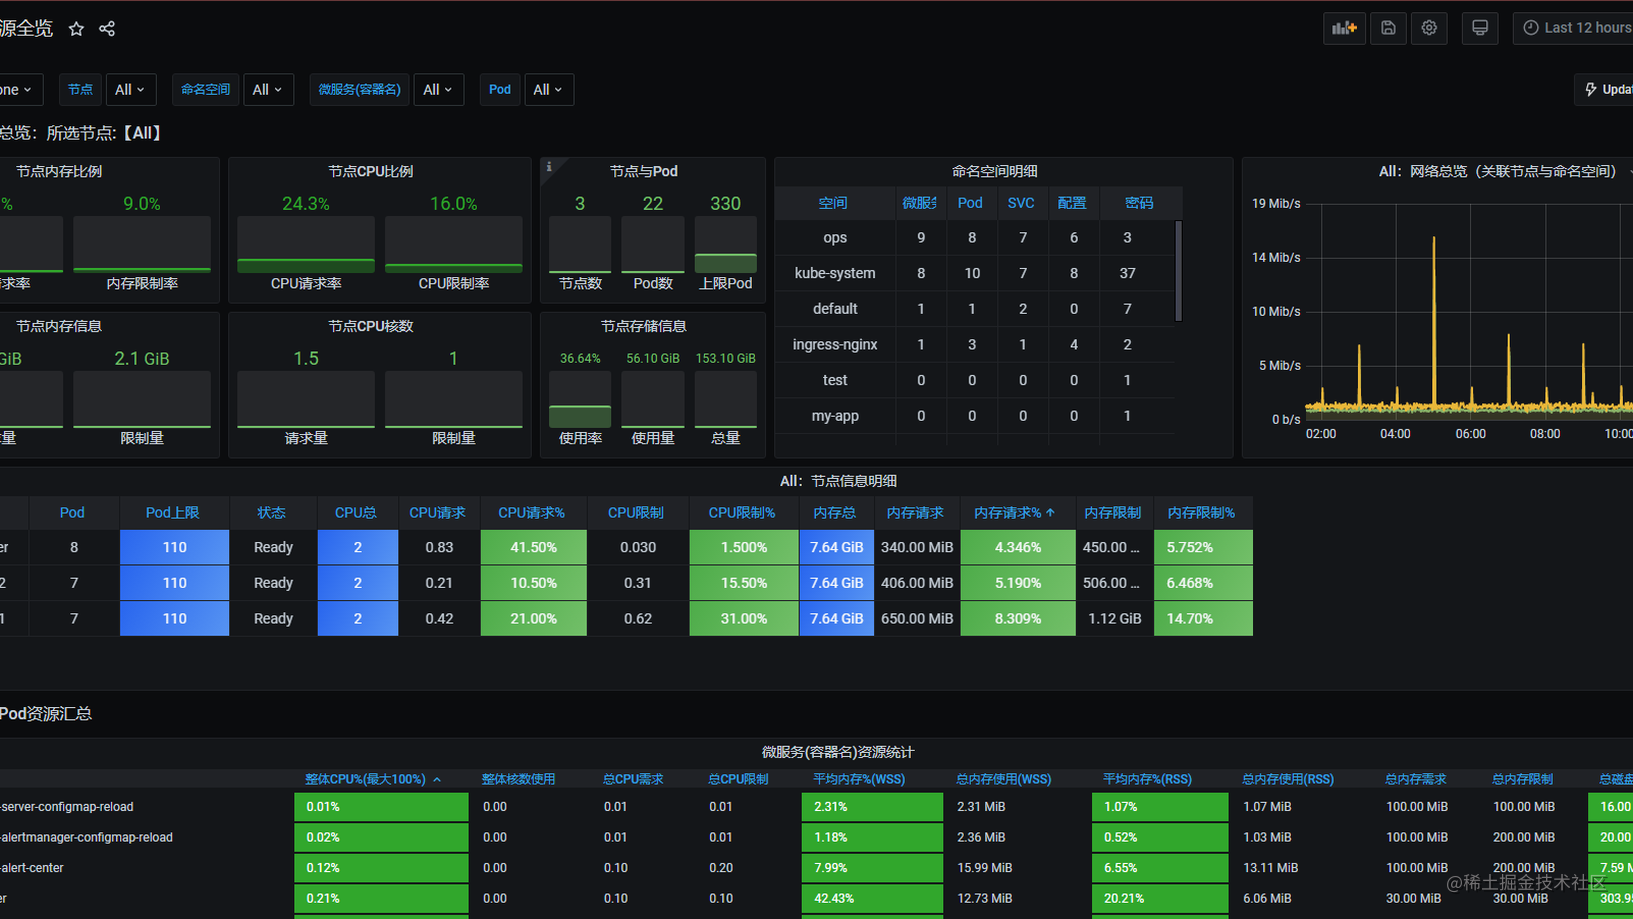Open the Pod All dropdown

tap(548, 90)
